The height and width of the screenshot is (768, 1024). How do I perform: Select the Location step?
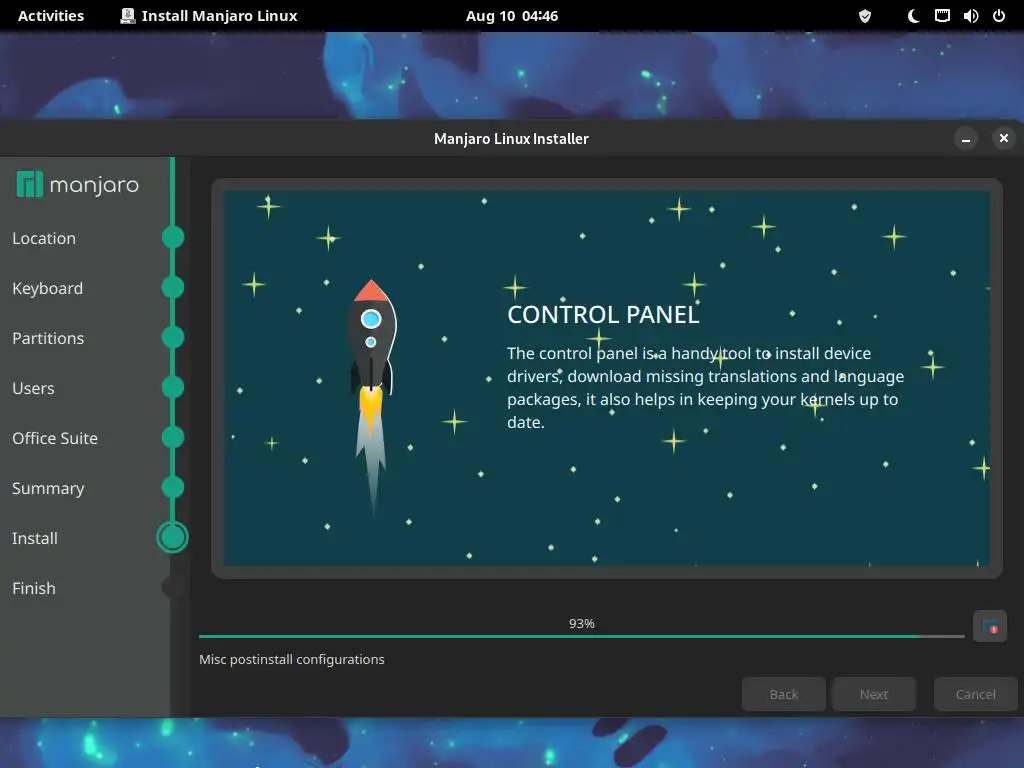44,238
